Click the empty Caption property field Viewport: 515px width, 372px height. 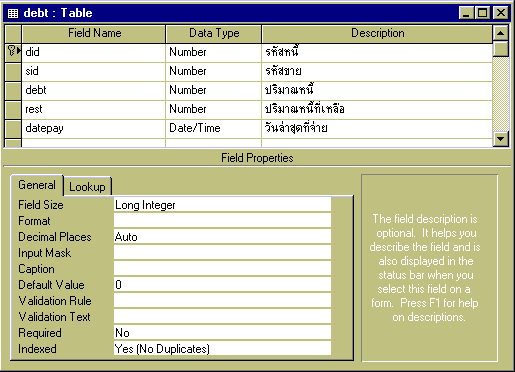(x=222, y=269)
